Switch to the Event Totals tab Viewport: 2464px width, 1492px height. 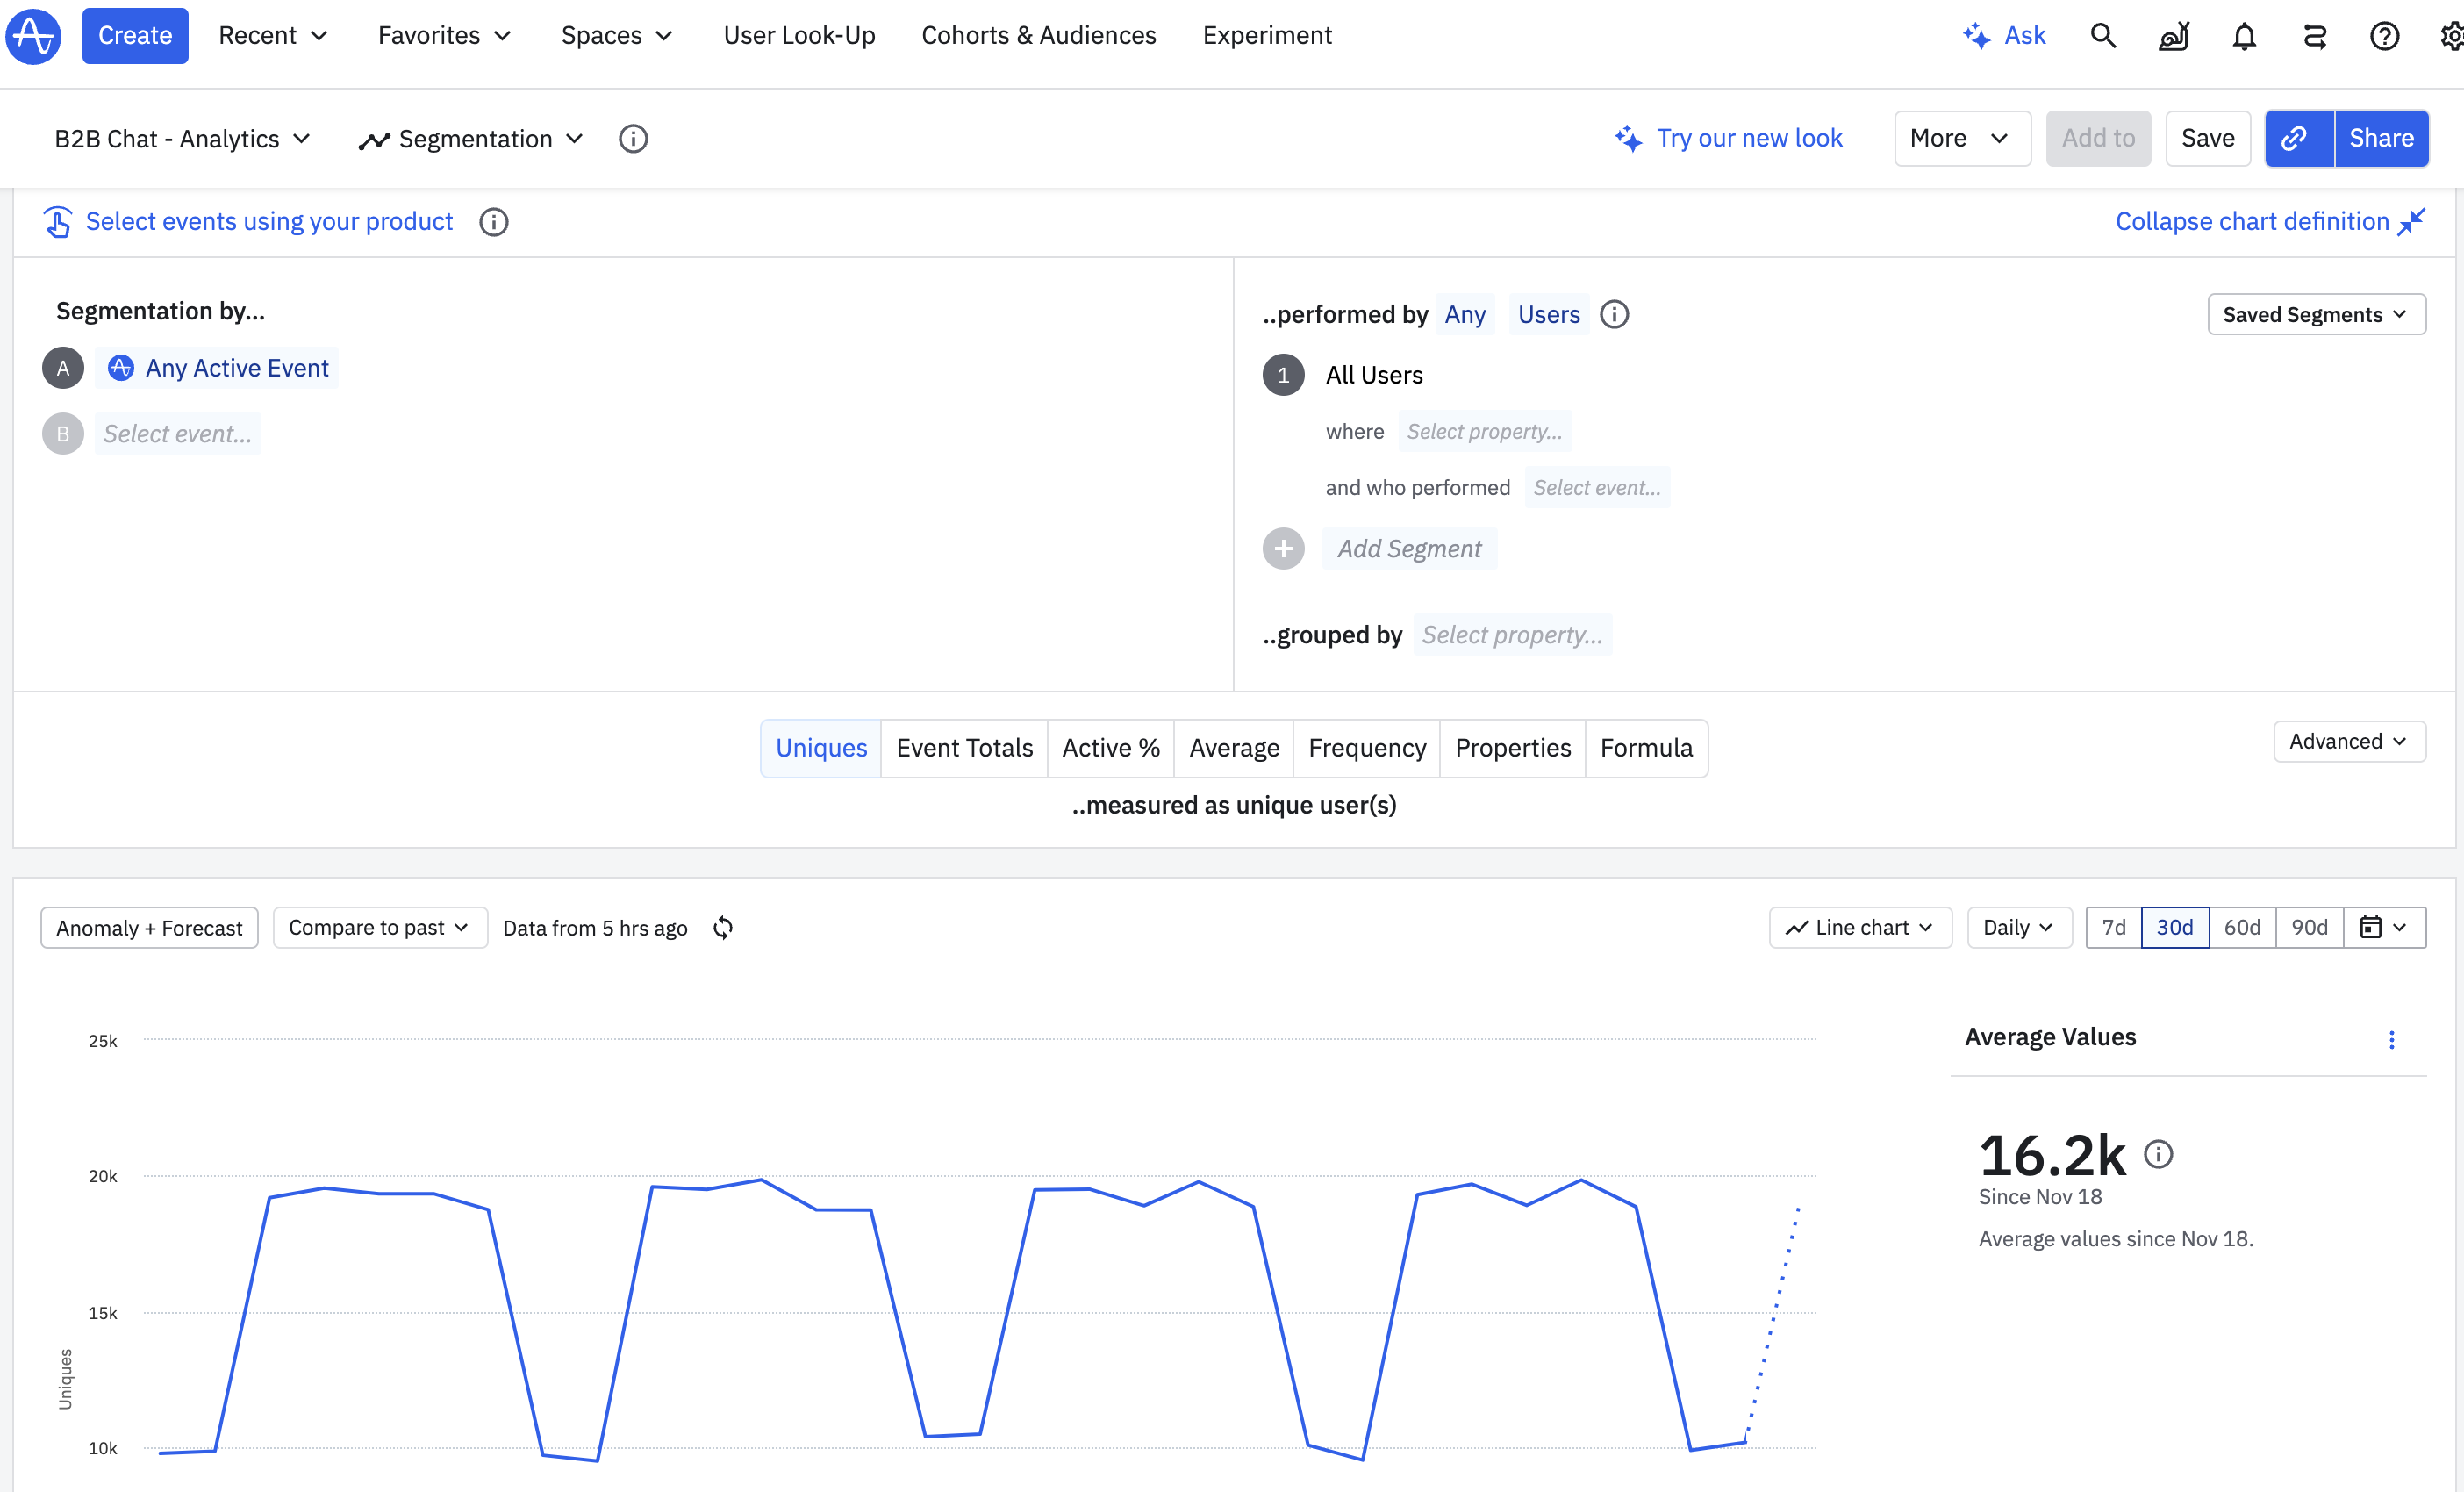coord(963,748)
